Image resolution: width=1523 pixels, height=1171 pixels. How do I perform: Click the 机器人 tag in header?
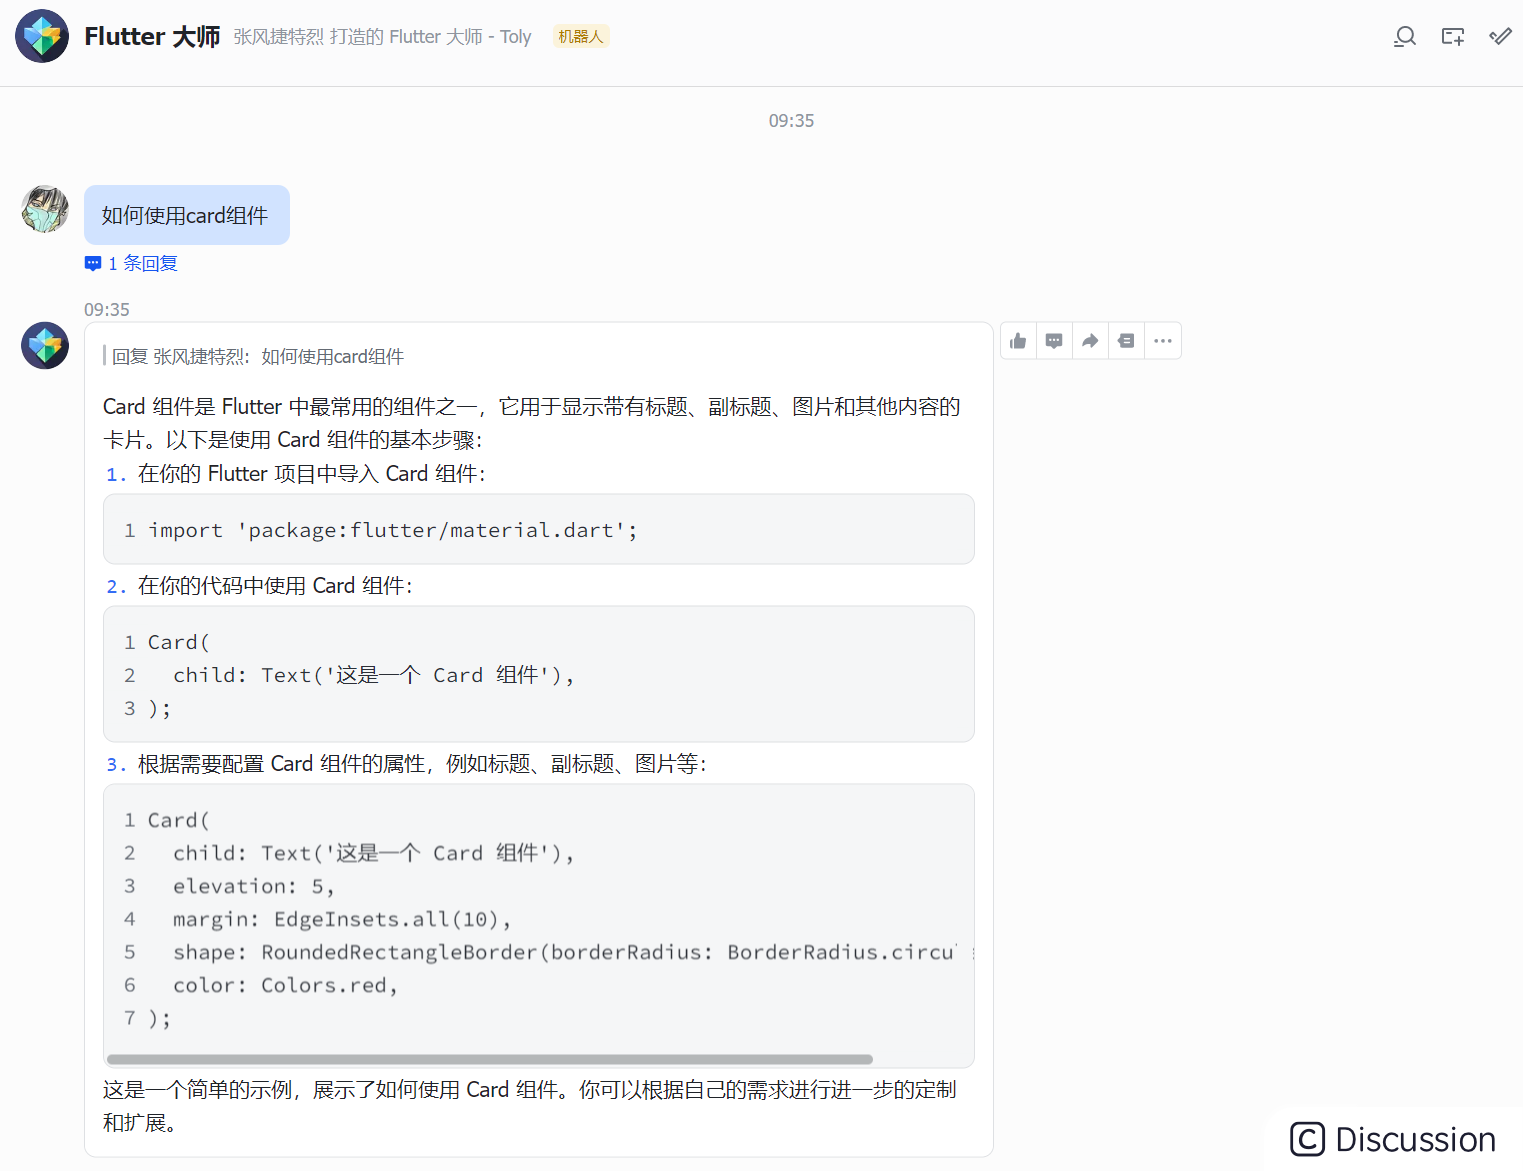click(581, 37)
